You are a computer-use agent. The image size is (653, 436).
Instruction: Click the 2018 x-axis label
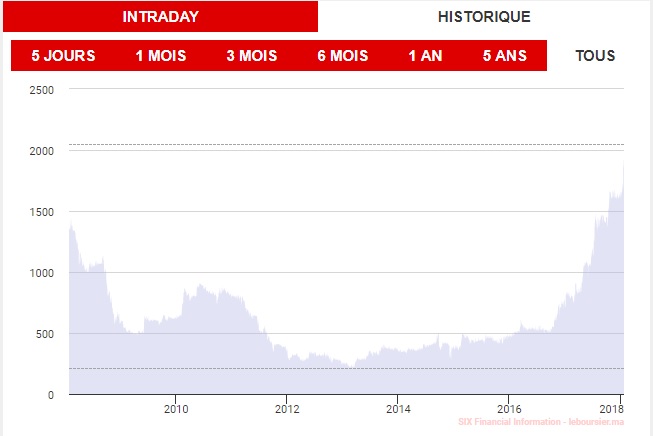[x=613, y=408]
